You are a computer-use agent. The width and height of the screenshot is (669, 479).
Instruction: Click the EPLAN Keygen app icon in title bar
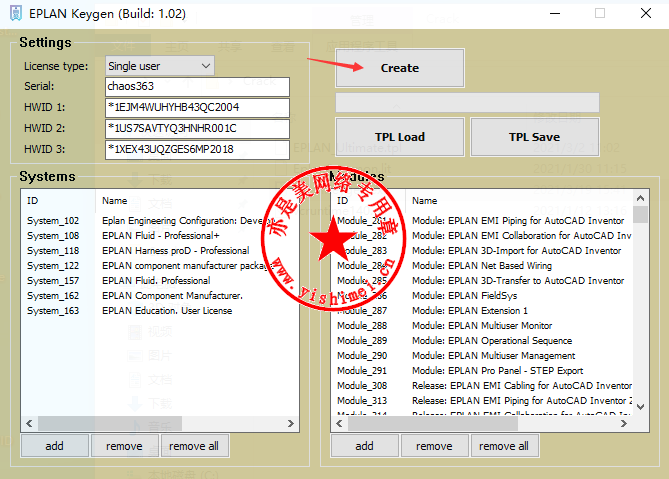click(16, 13)
